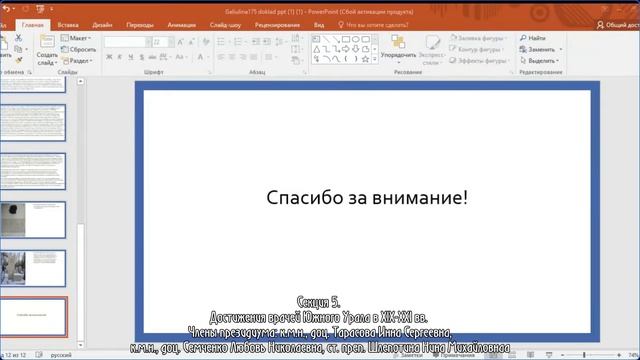Screen dimensions: 640x360
Task: Go to the Слайд-шоу tab
Action: pos(225,25)
